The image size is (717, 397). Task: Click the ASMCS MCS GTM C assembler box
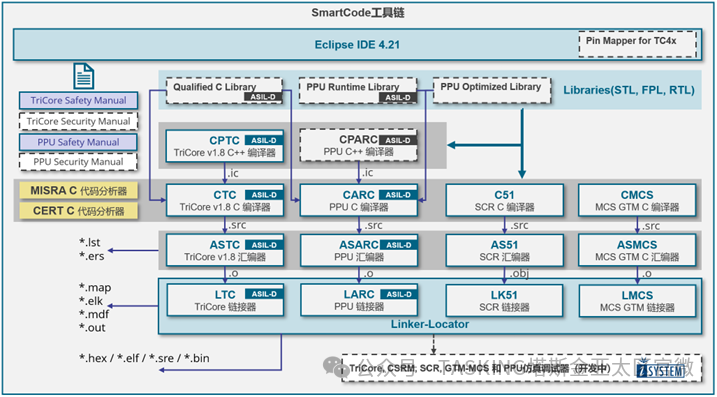pyautogui.click(x=638, y=250)
